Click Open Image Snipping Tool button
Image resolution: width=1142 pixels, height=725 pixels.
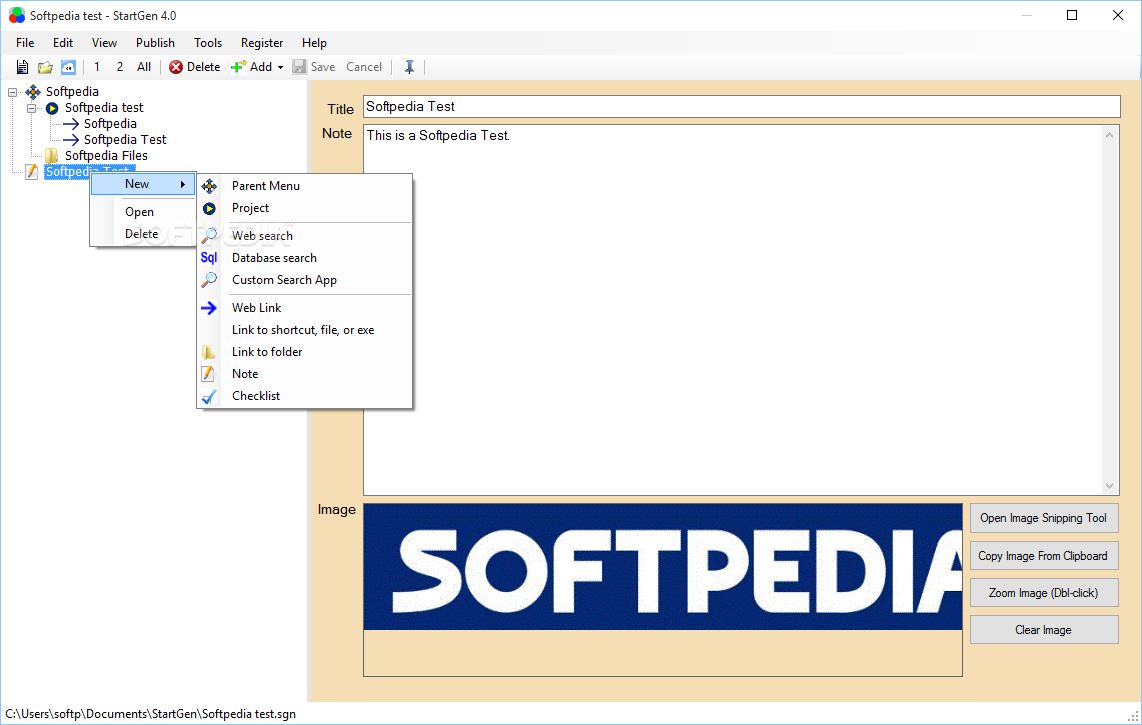click(1044, 518)
